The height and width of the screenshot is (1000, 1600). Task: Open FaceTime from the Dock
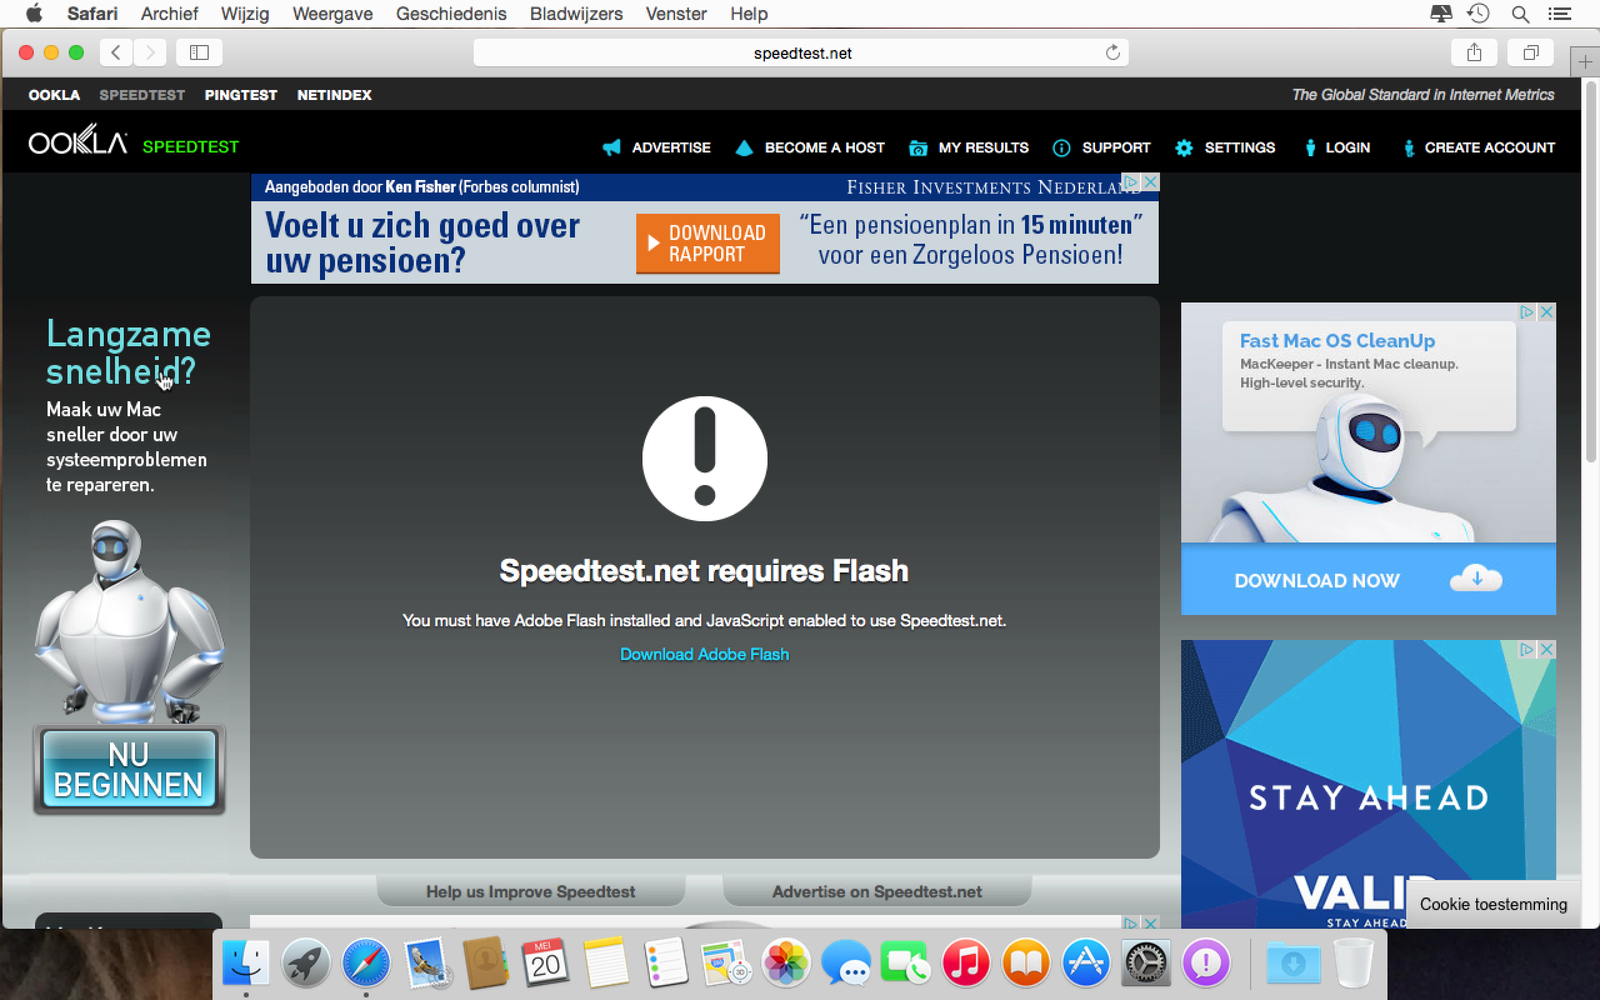(x=906, y=963)
